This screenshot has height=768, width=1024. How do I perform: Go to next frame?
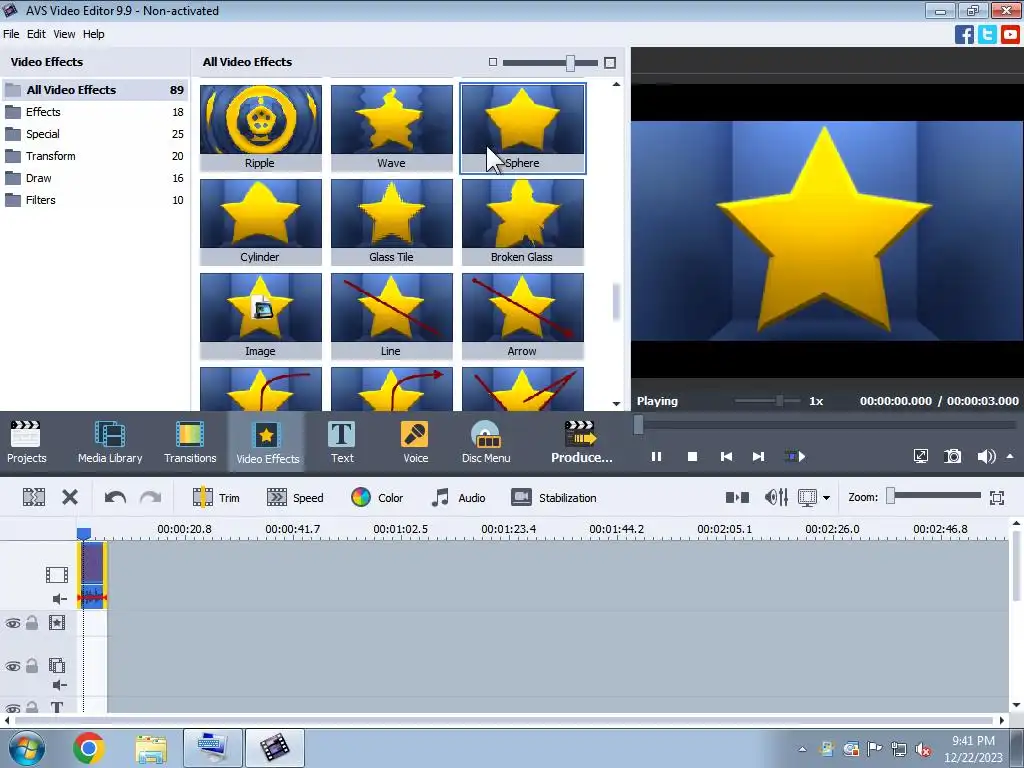click(x=758, y=456)
